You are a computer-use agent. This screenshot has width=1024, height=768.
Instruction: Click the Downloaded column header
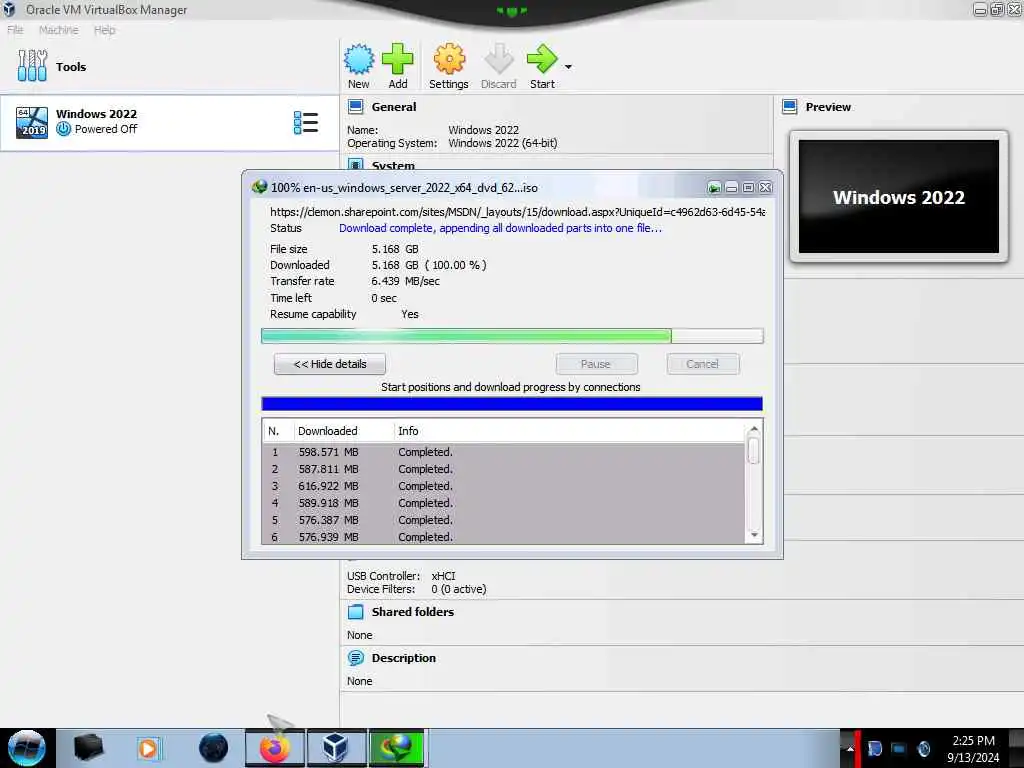point(344,431)
